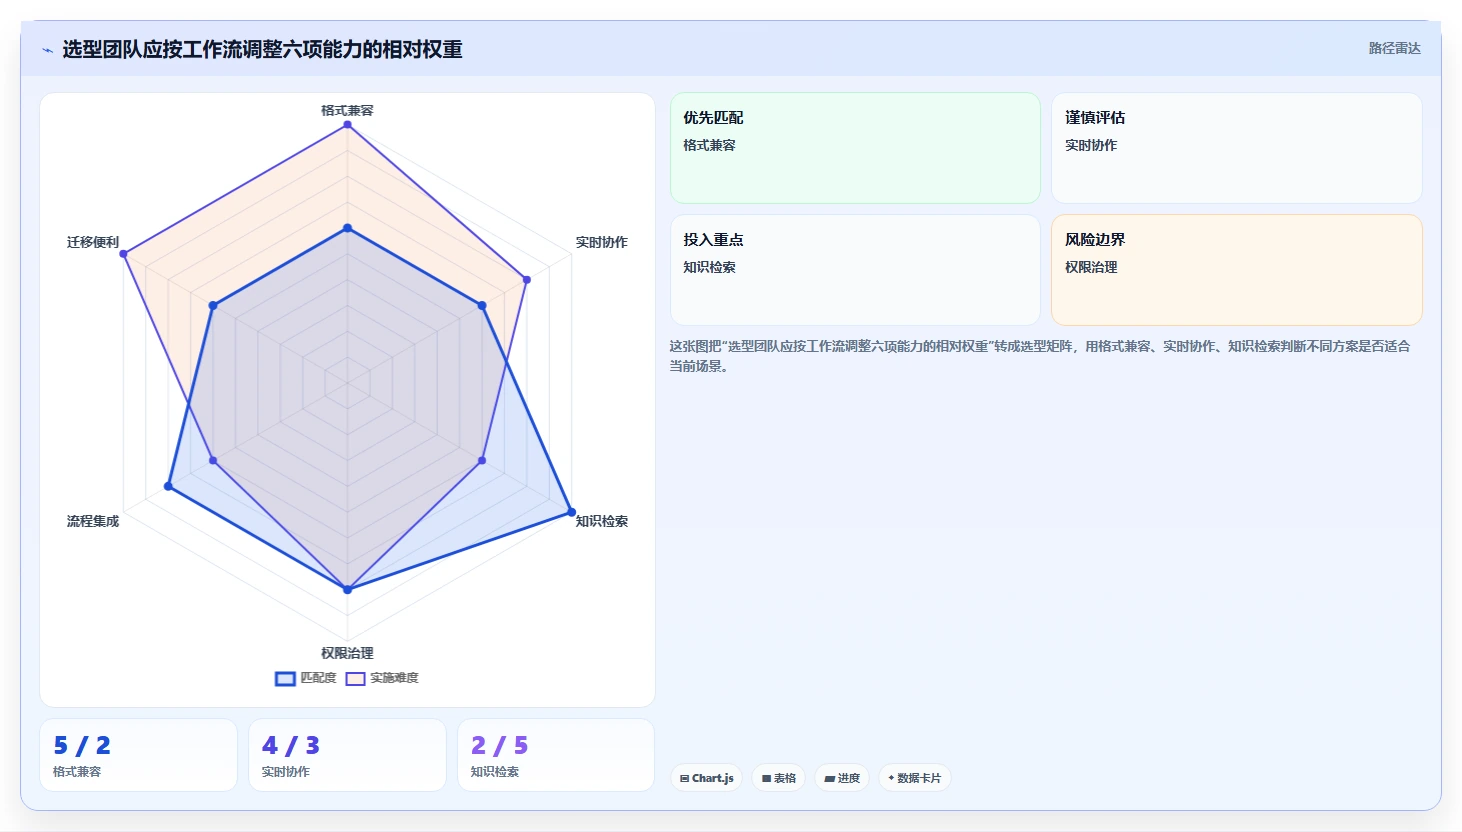Toggle the 匹配度 legend item
Screen dimensions: 1462x832
coord(306,678)
